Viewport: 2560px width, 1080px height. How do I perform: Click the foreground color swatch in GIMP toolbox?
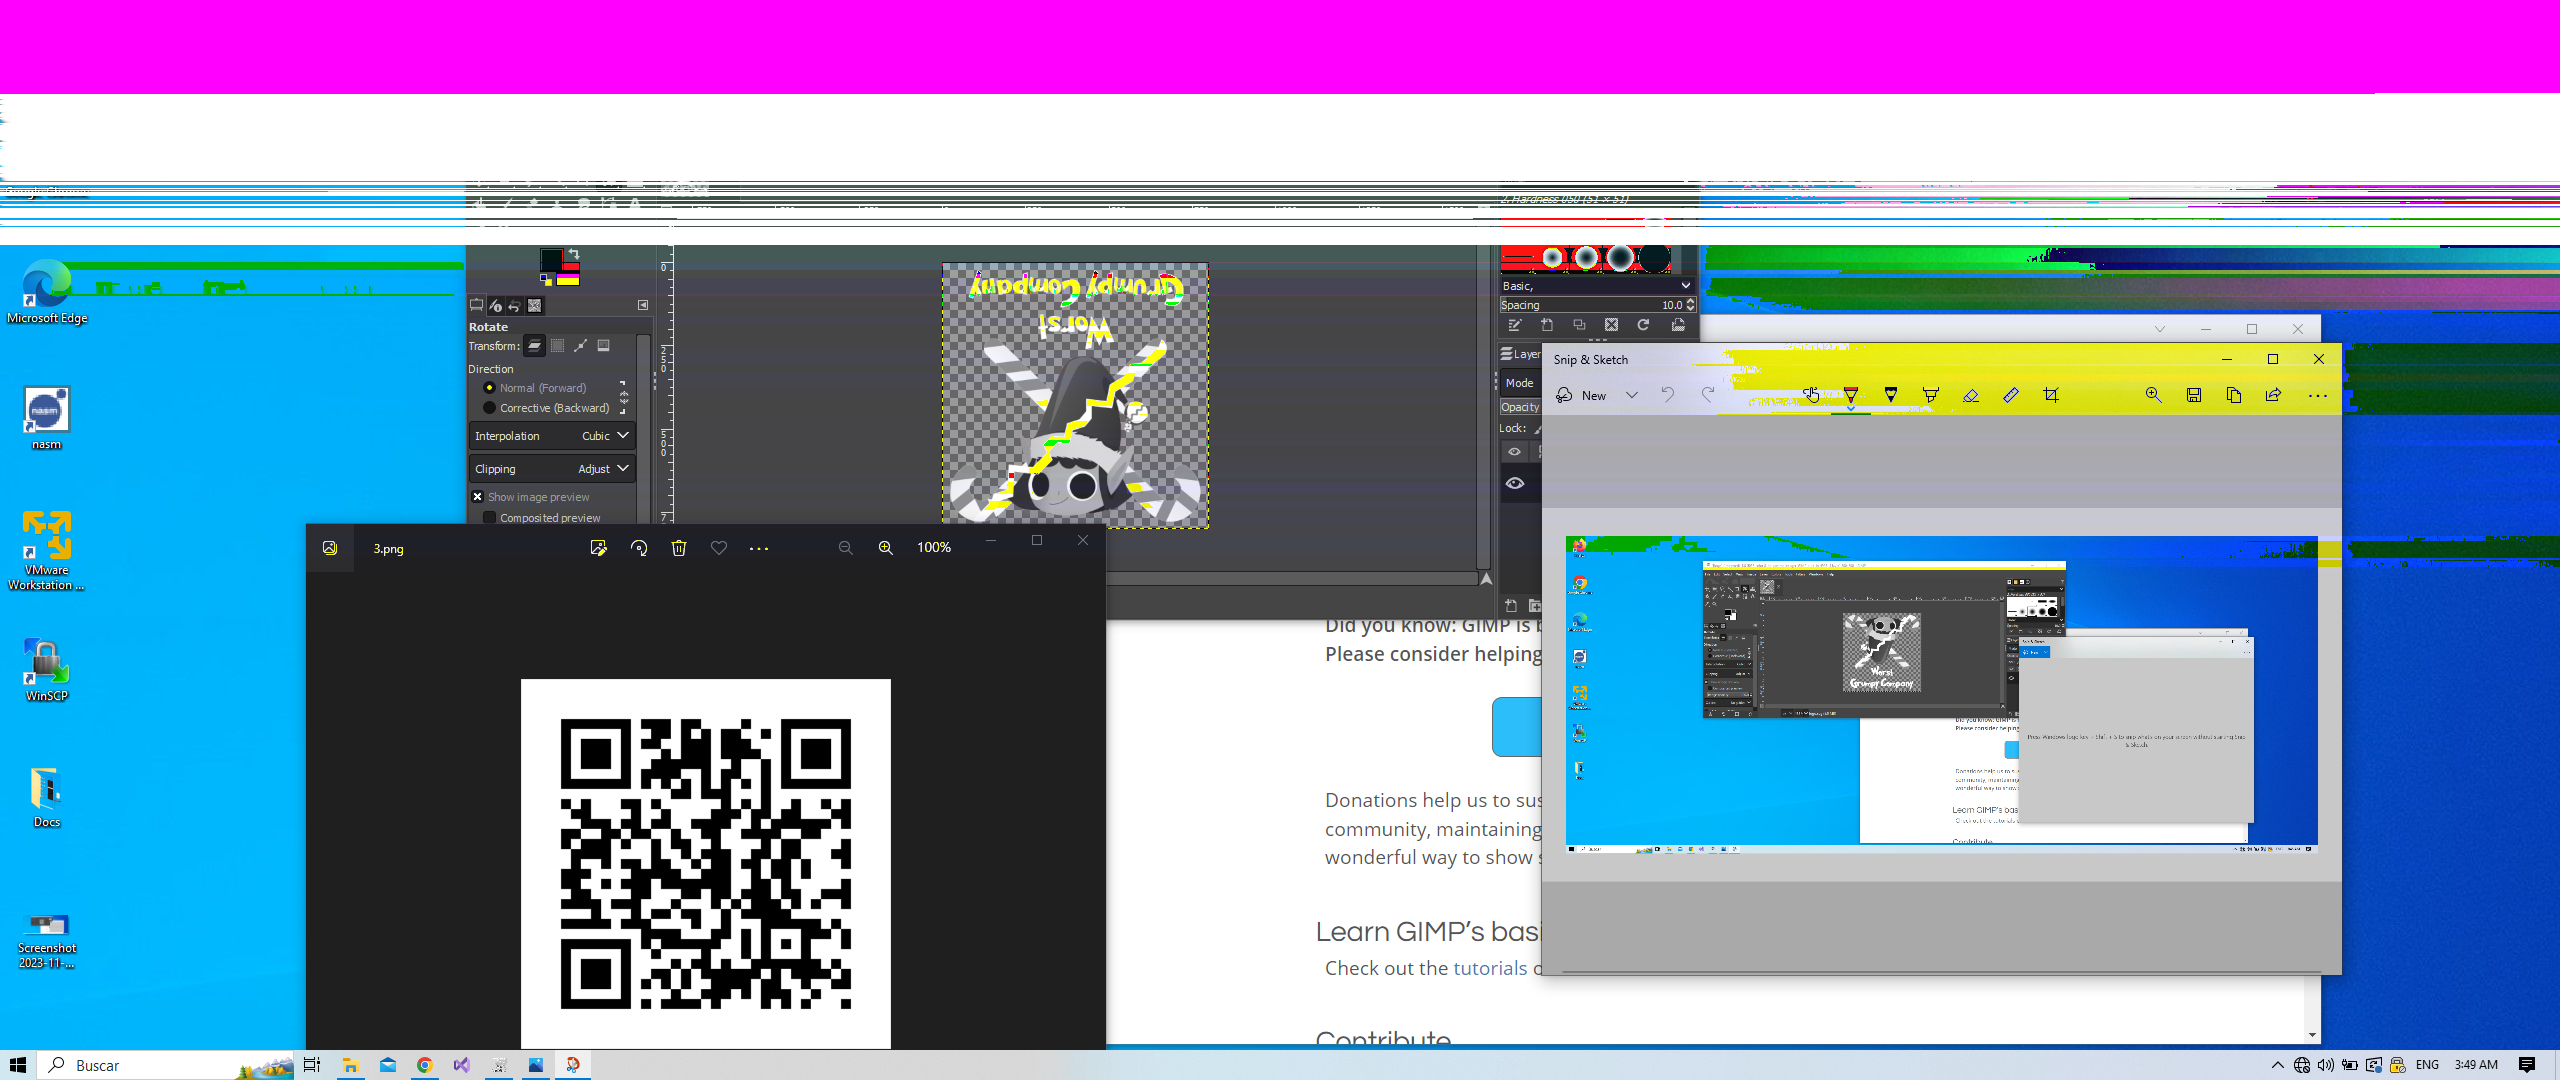[x=550, y=260]
